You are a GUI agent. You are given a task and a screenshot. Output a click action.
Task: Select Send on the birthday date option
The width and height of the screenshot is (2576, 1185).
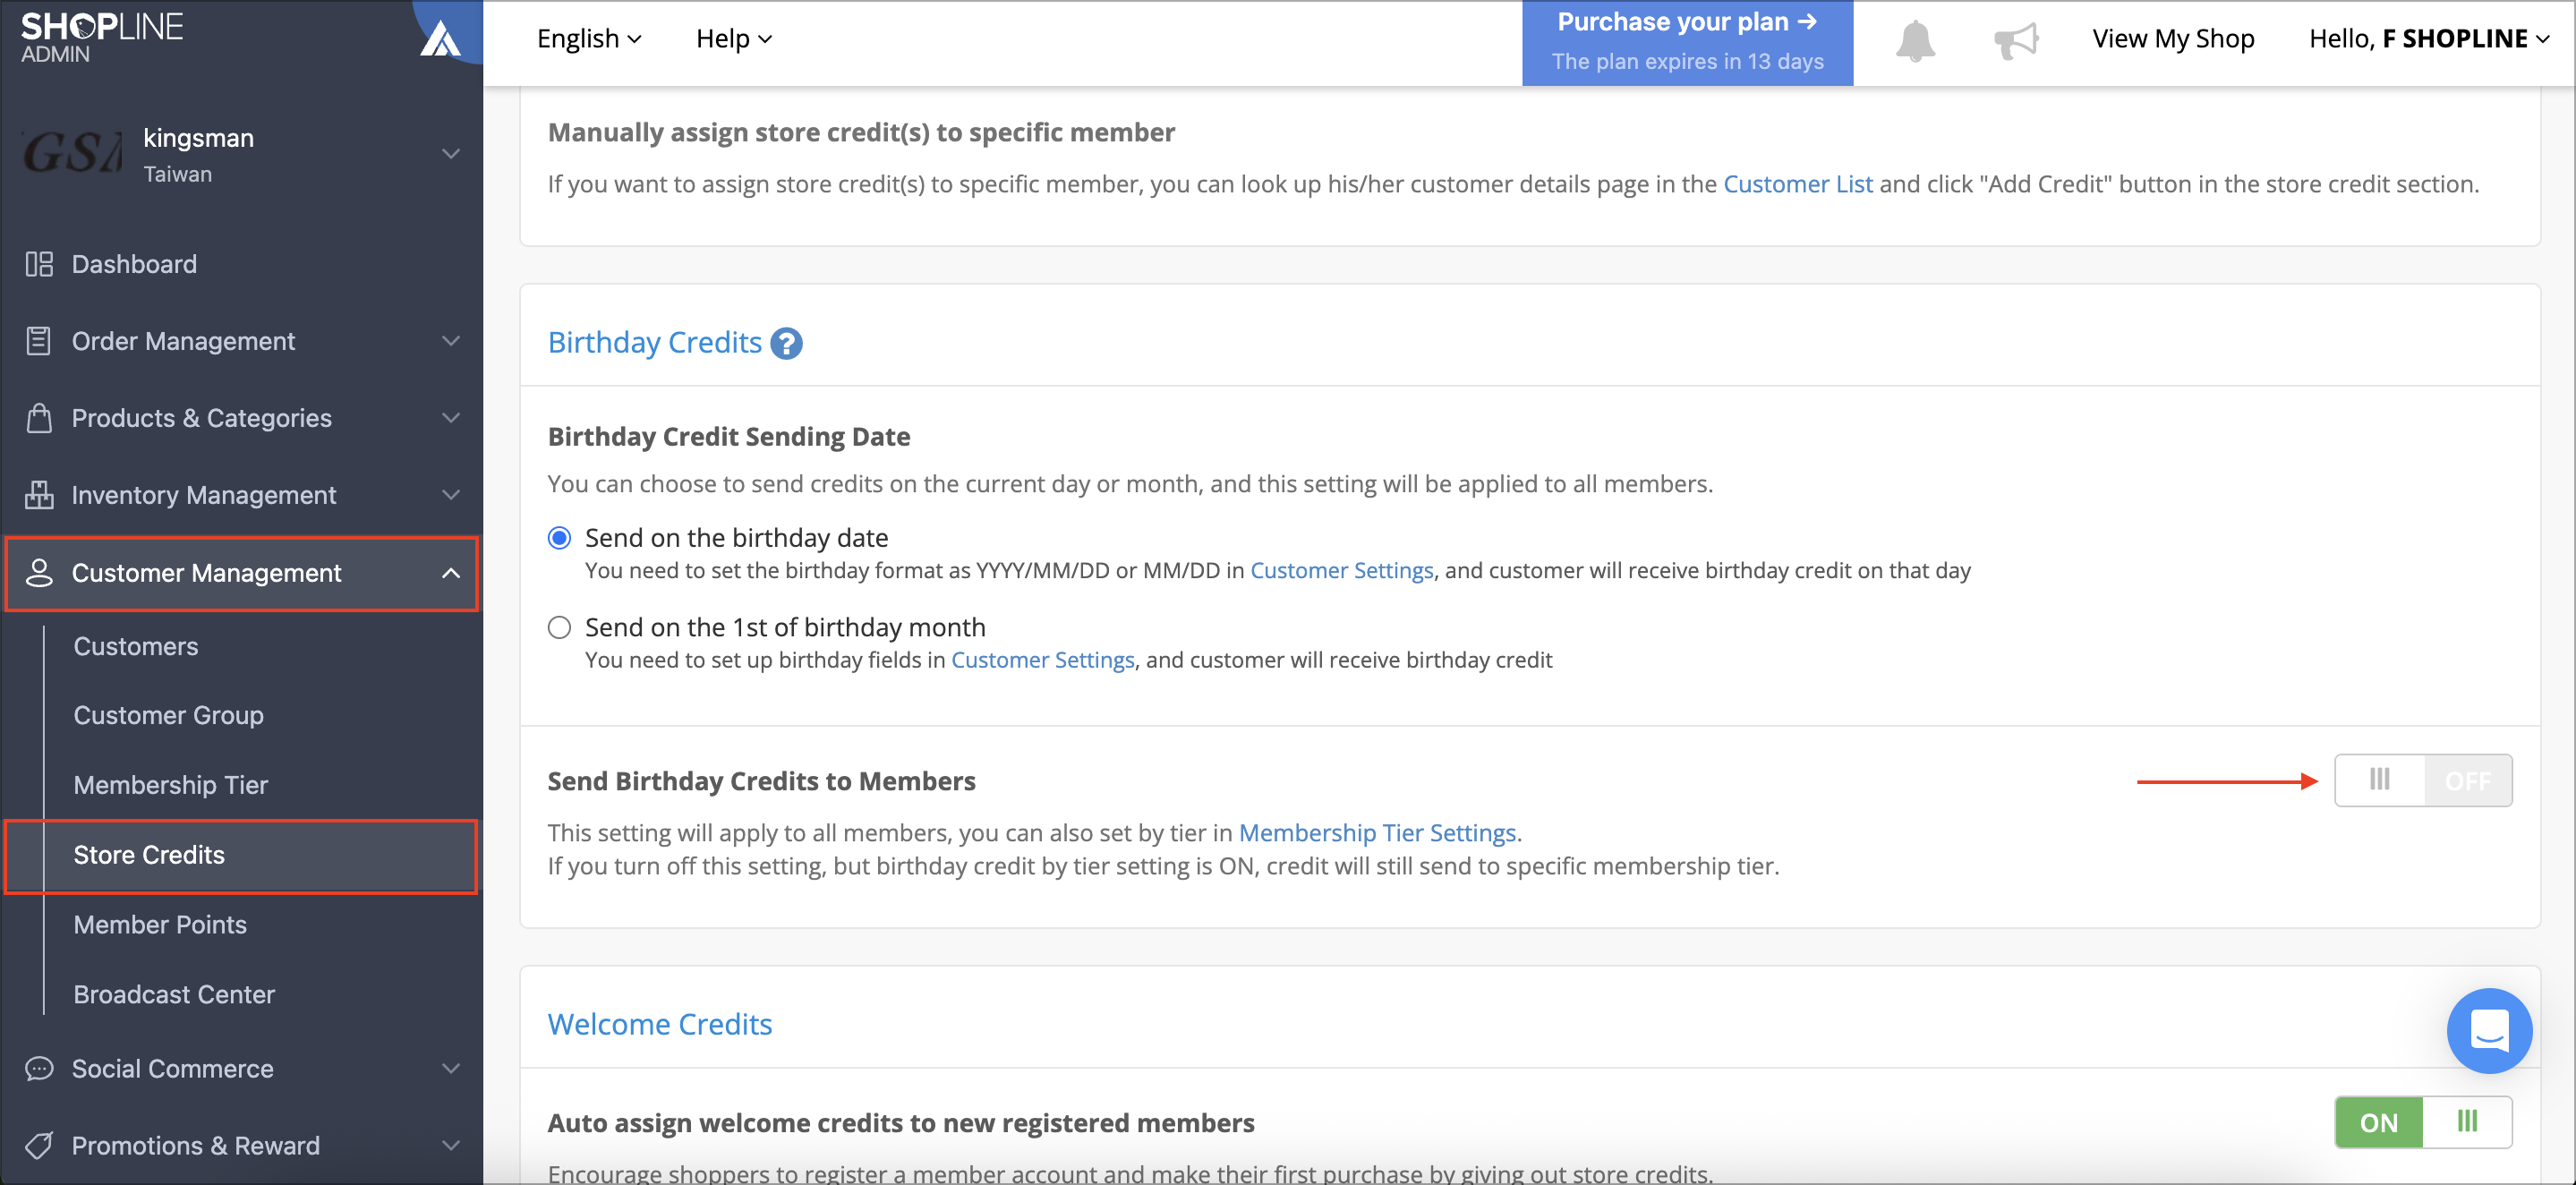(559, 538)
